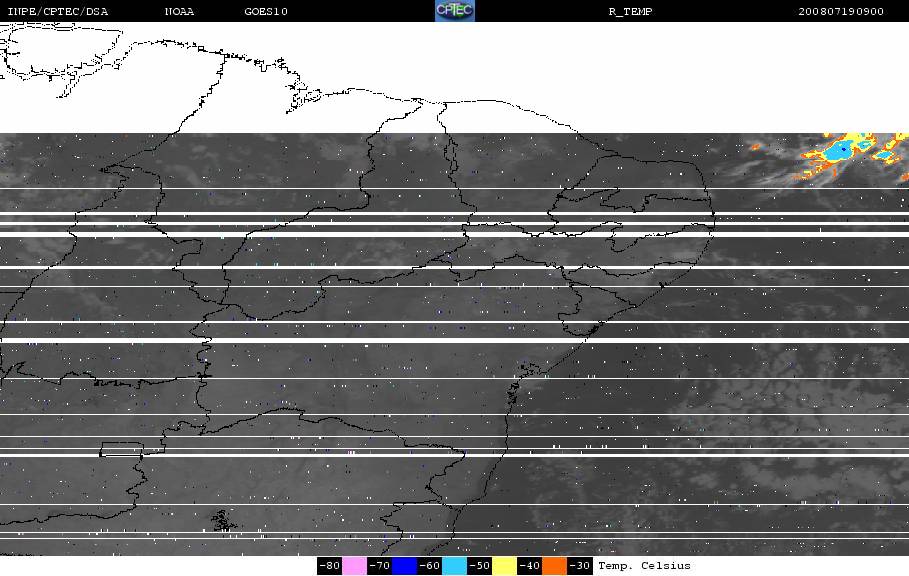Viewport: 909px width, 576px height.
Task: Pick the dark blue -70 to -60 swatch
Action: coord(404,566)
